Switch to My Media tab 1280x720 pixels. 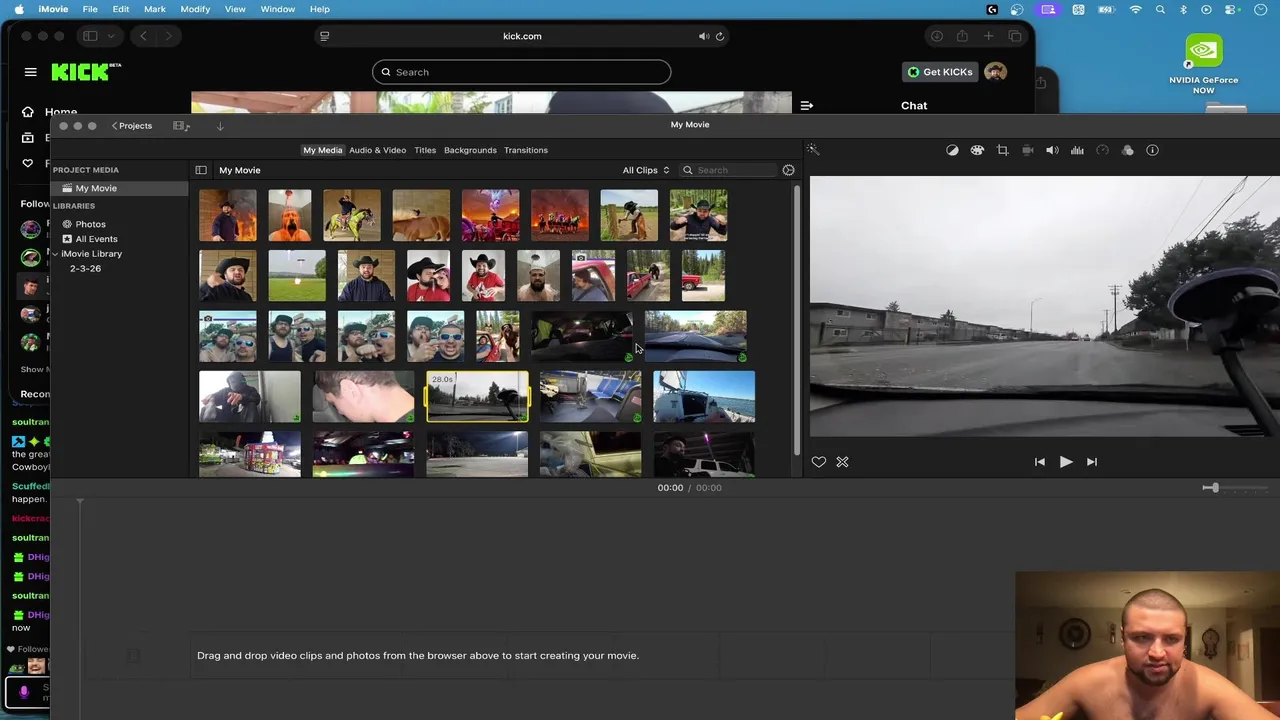[322, 150]
